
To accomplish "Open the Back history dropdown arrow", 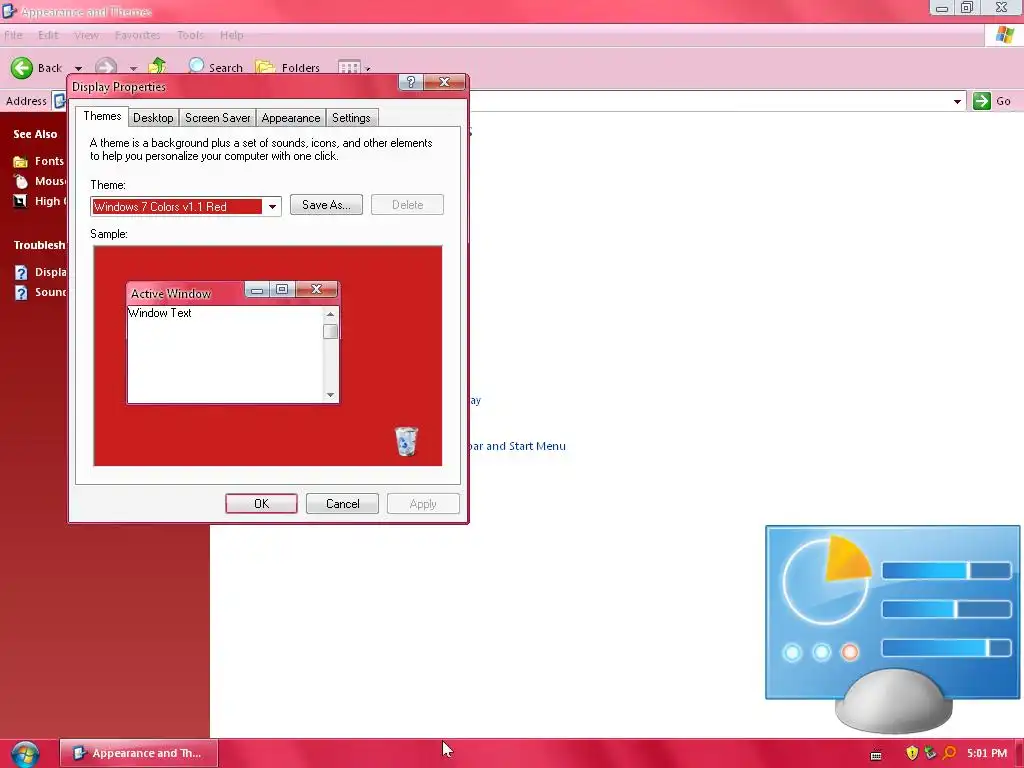I will click(x=78, y=68).
